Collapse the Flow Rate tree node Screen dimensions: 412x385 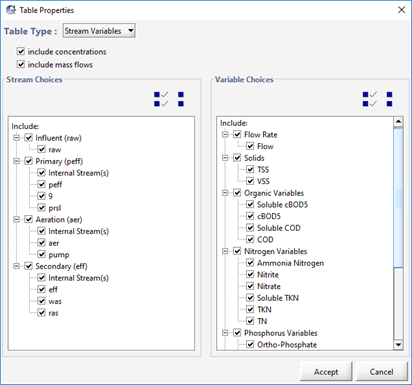[x=225, y=134]
